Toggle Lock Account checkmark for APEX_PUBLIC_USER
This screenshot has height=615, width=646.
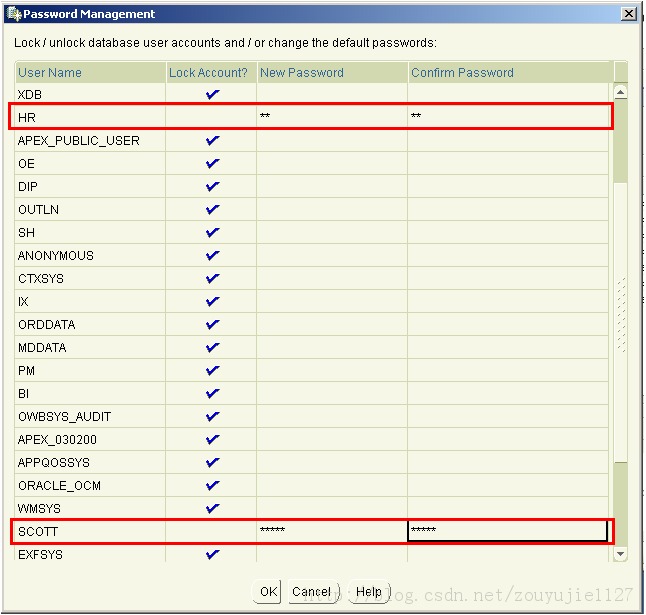click(212, 141)
